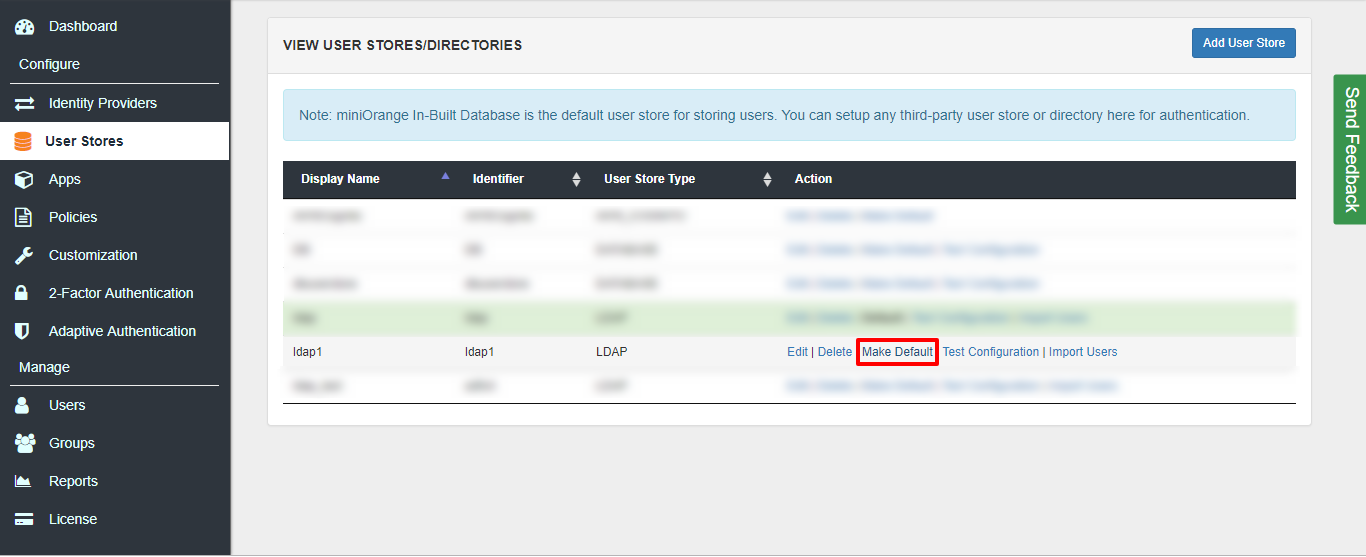Click Display Name column header
The height and width of the screenshot is (557, 1366).
[340, 180]
